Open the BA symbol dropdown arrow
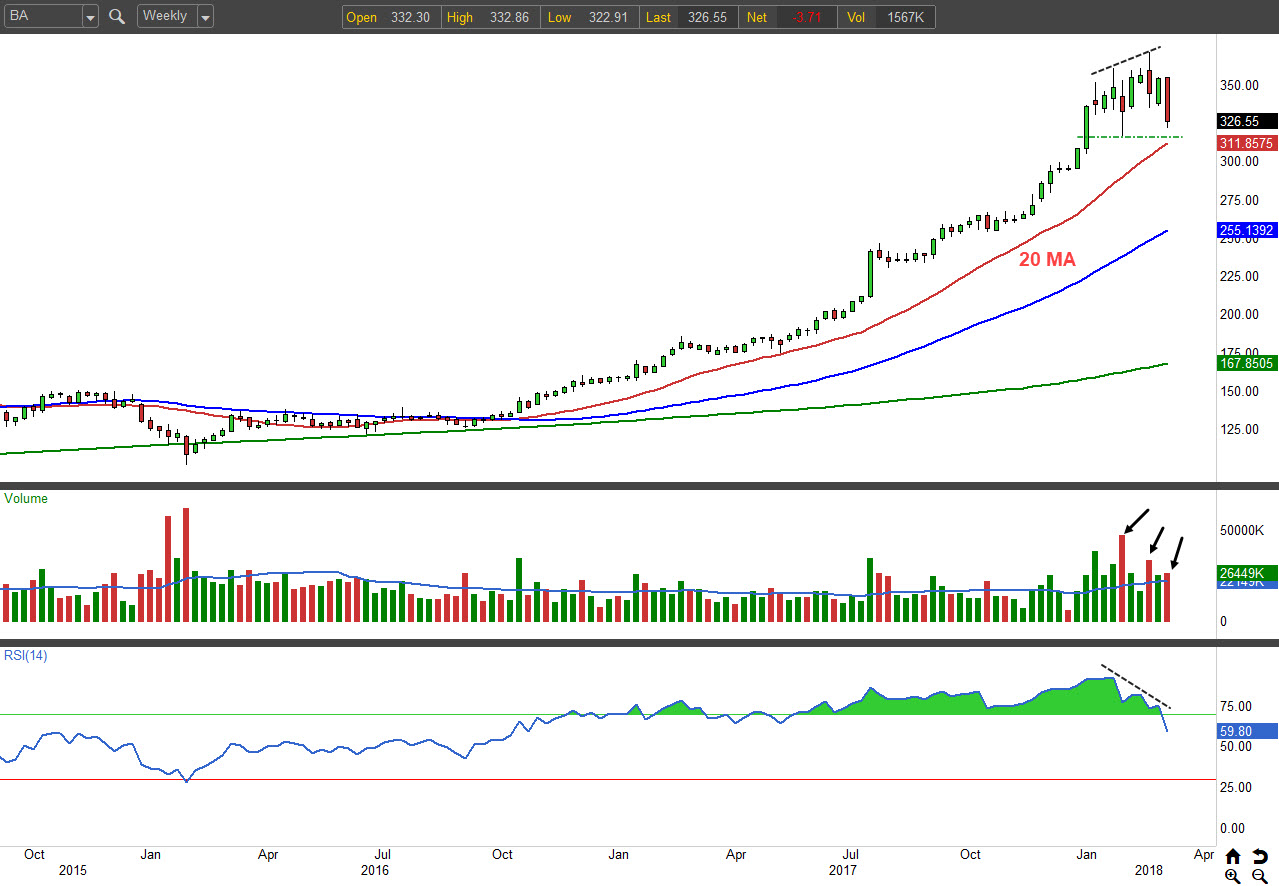The width and height of the screenshot is (1279, 886). (x=90, y=17)
